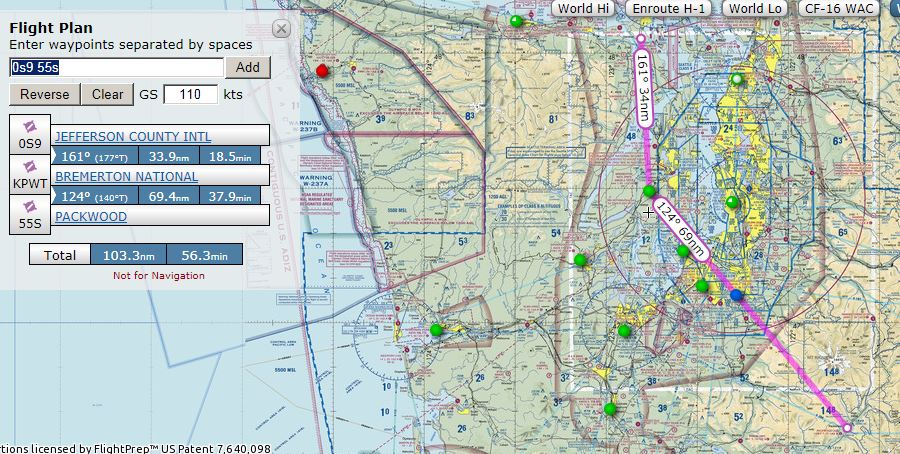This screenshot has width=900, height=454.
Task: Open the Jefferson County Intl link
Action: (133, 136)
